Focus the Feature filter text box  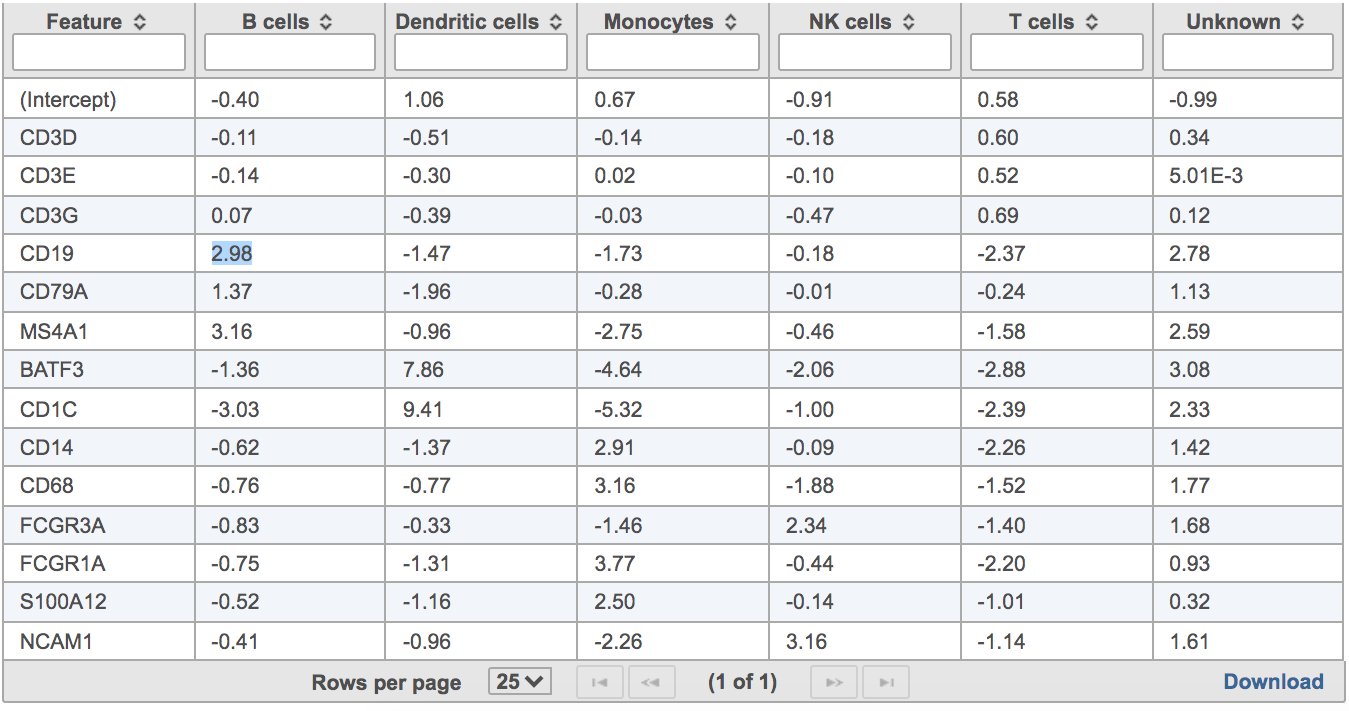pos(99,53)
